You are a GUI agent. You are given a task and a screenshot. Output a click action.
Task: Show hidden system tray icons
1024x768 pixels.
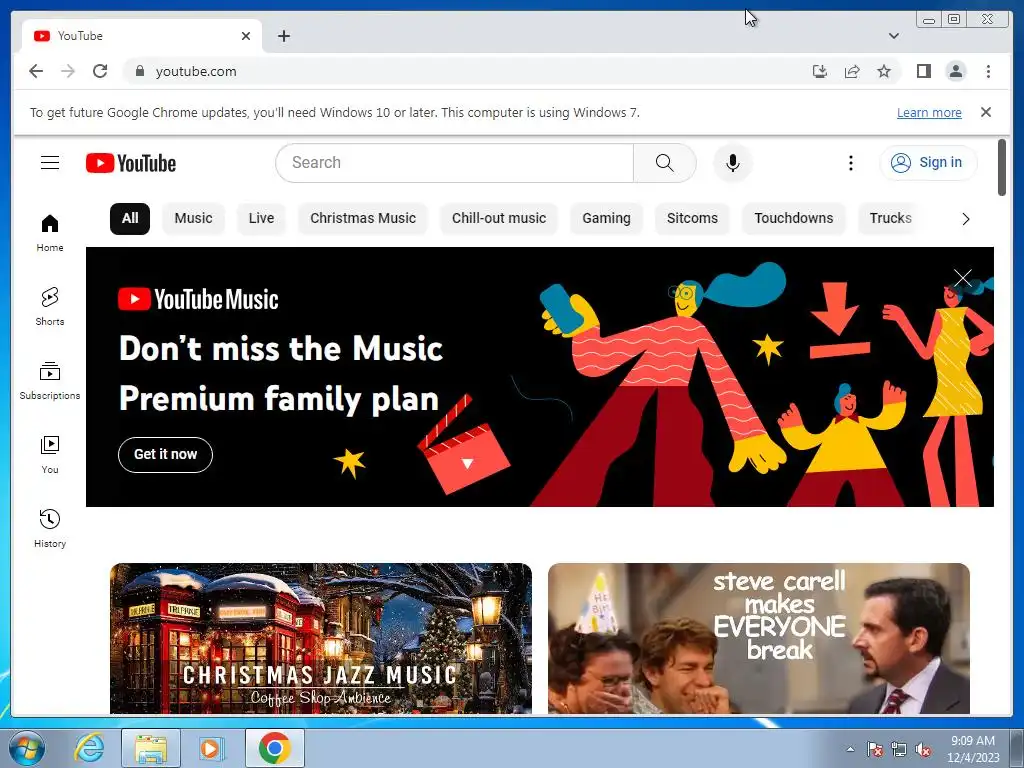(850, 749)
